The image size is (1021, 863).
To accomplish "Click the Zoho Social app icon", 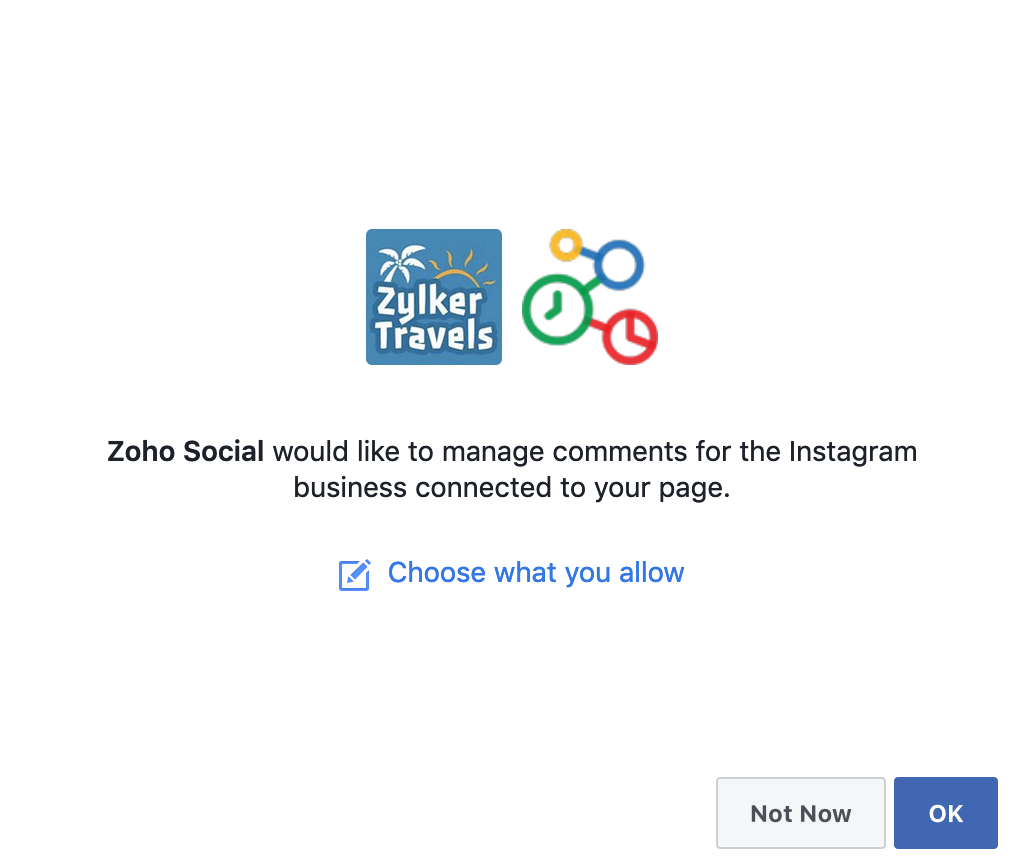I will [x=589, y=297].
